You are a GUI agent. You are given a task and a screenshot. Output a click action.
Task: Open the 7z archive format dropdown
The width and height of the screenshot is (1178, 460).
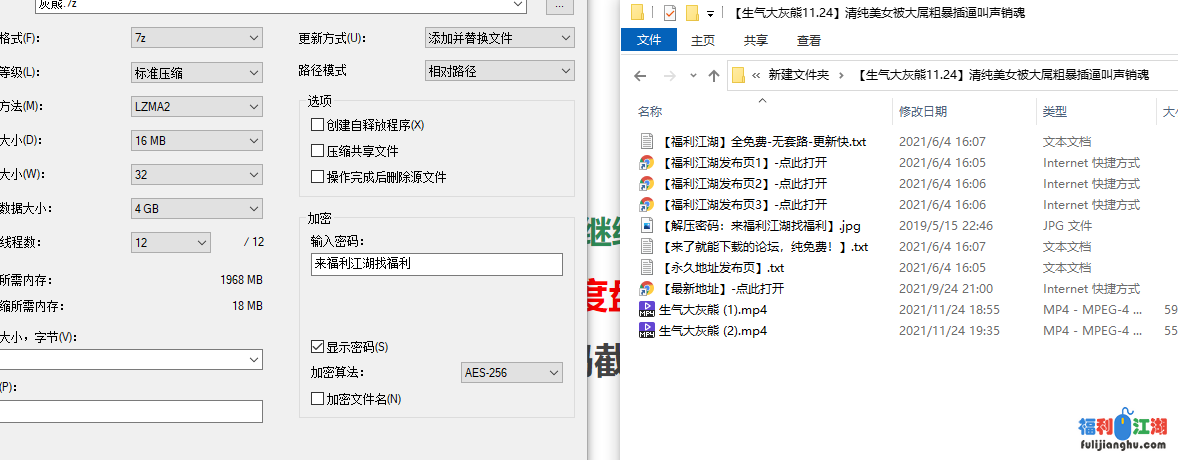[x=196, y=38]
